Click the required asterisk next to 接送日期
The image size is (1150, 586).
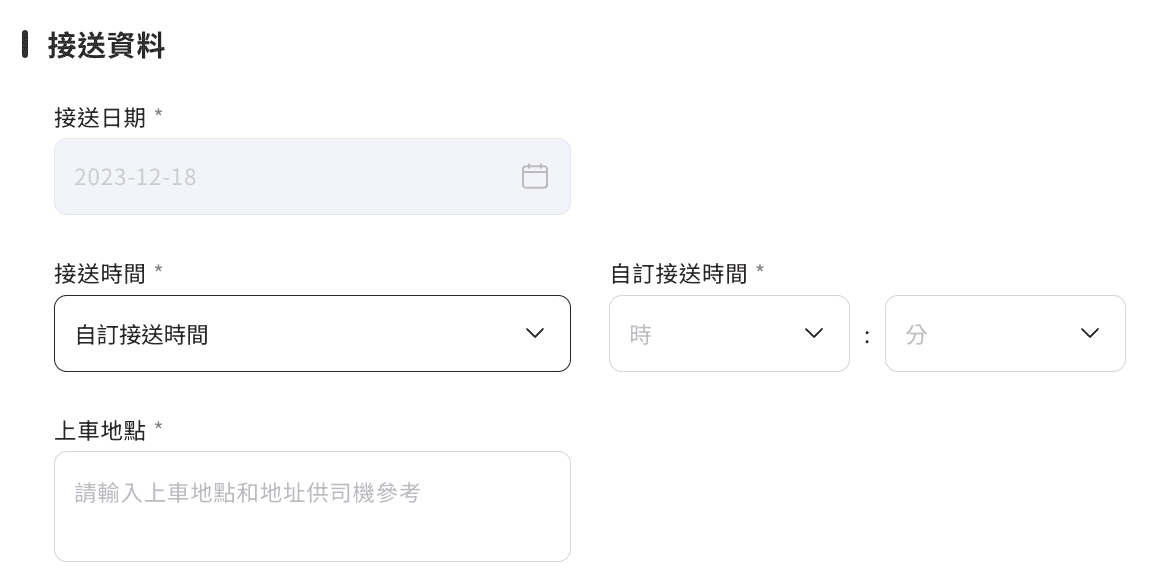pyautogui.click(x=158, y=114)
